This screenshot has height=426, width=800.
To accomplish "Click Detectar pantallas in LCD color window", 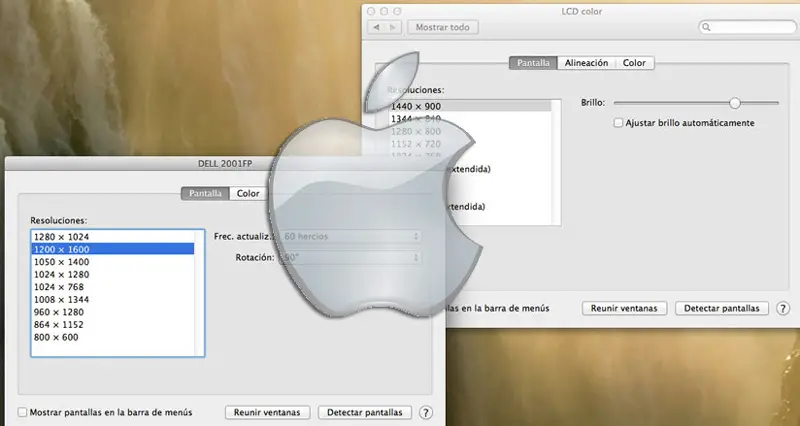I will [721, 308].
